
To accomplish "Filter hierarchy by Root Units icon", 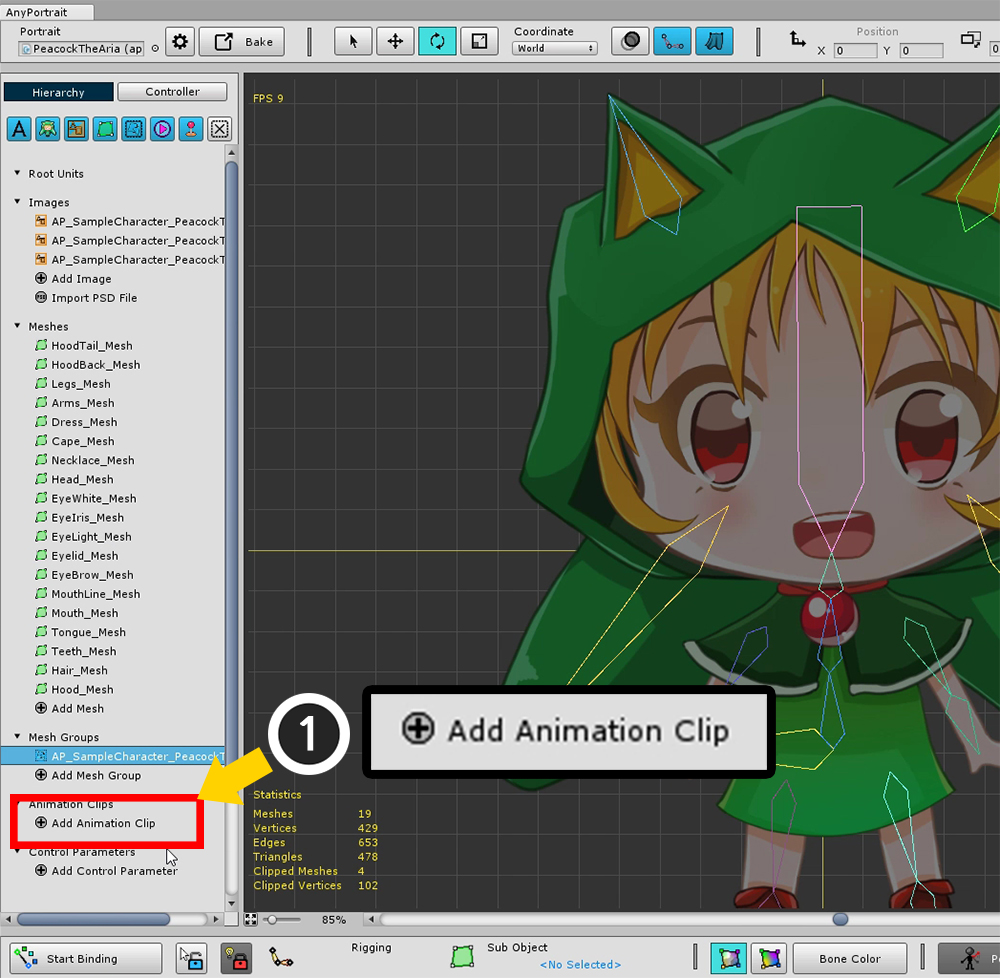I will 48,129.
